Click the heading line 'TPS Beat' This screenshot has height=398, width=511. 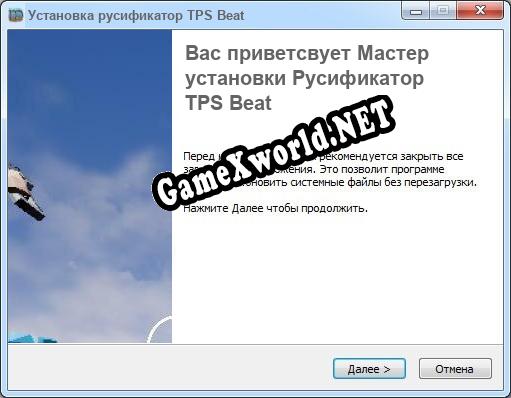tap(229, 103)
